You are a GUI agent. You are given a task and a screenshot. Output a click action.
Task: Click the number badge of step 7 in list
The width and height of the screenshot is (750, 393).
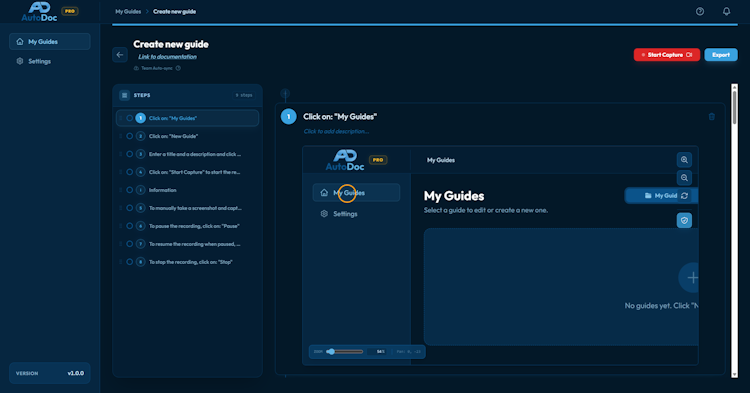pos(140,244)
